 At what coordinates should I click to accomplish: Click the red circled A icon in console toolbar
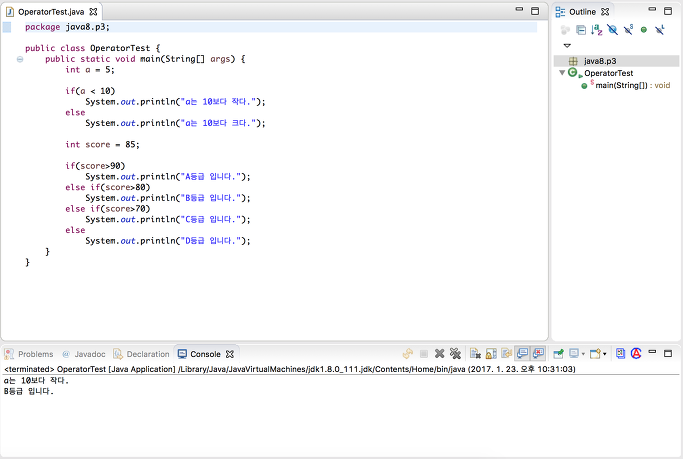click(636, 354)
